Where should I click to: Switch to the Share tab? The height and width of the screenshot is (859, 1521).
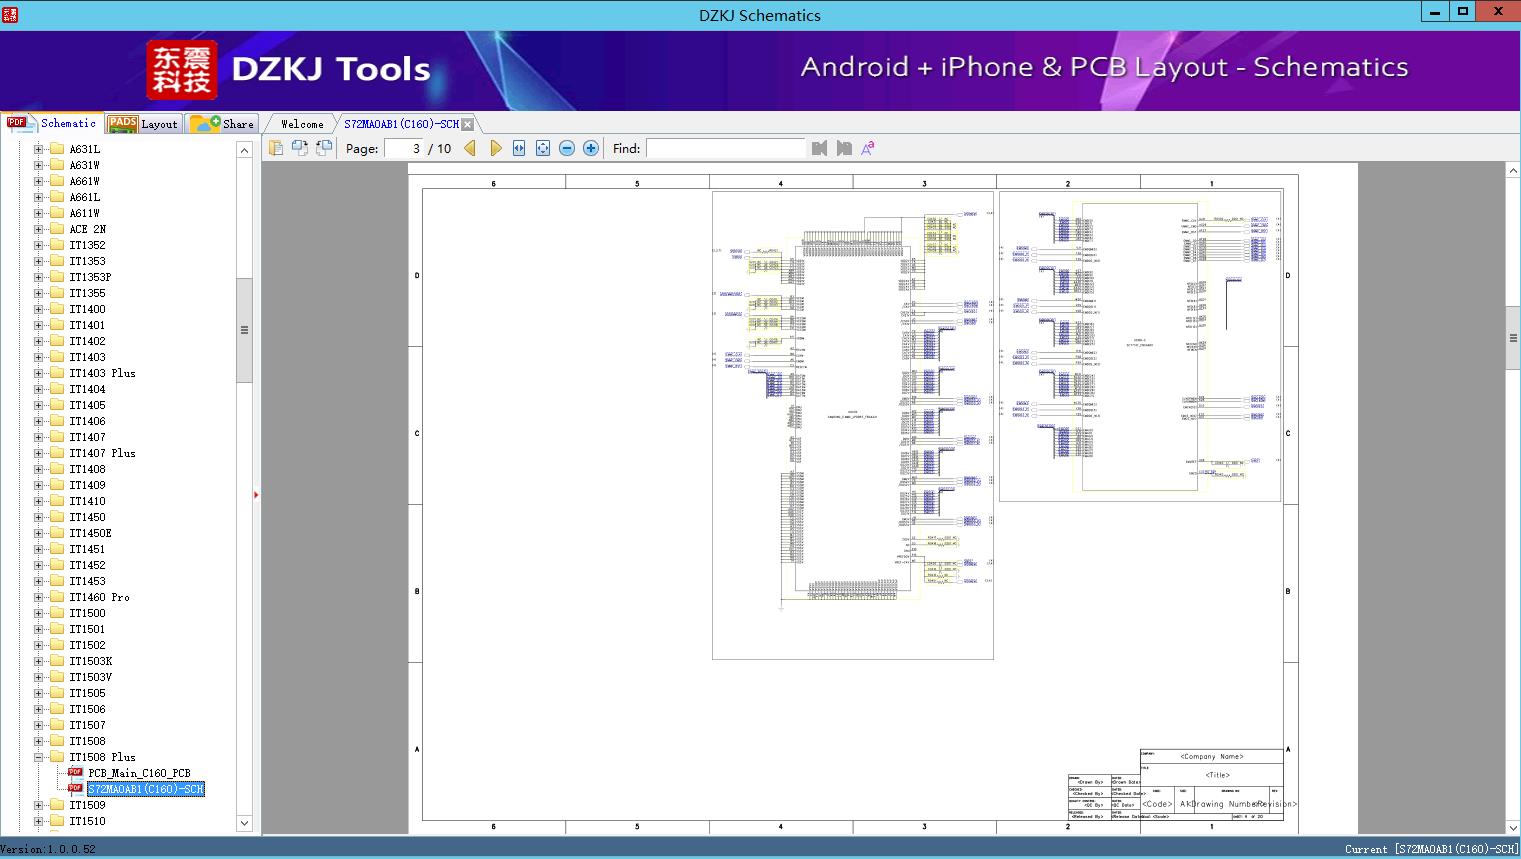[x=223, y=124]
